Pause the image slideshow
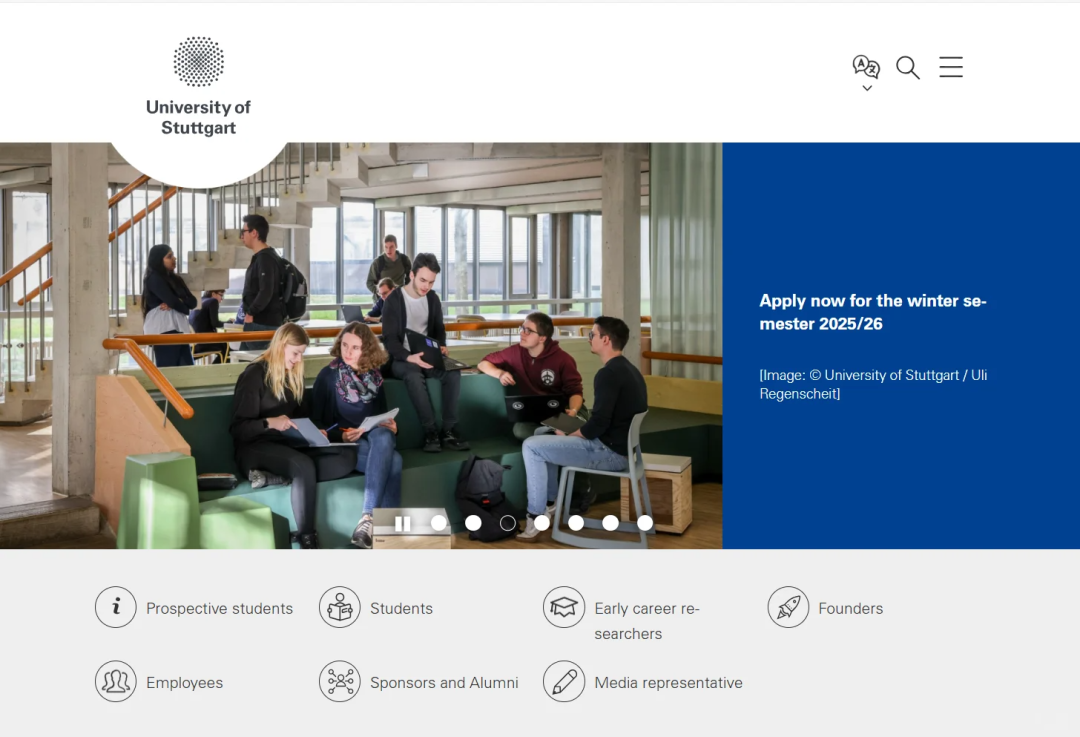1080x737 pixels. 403,523
